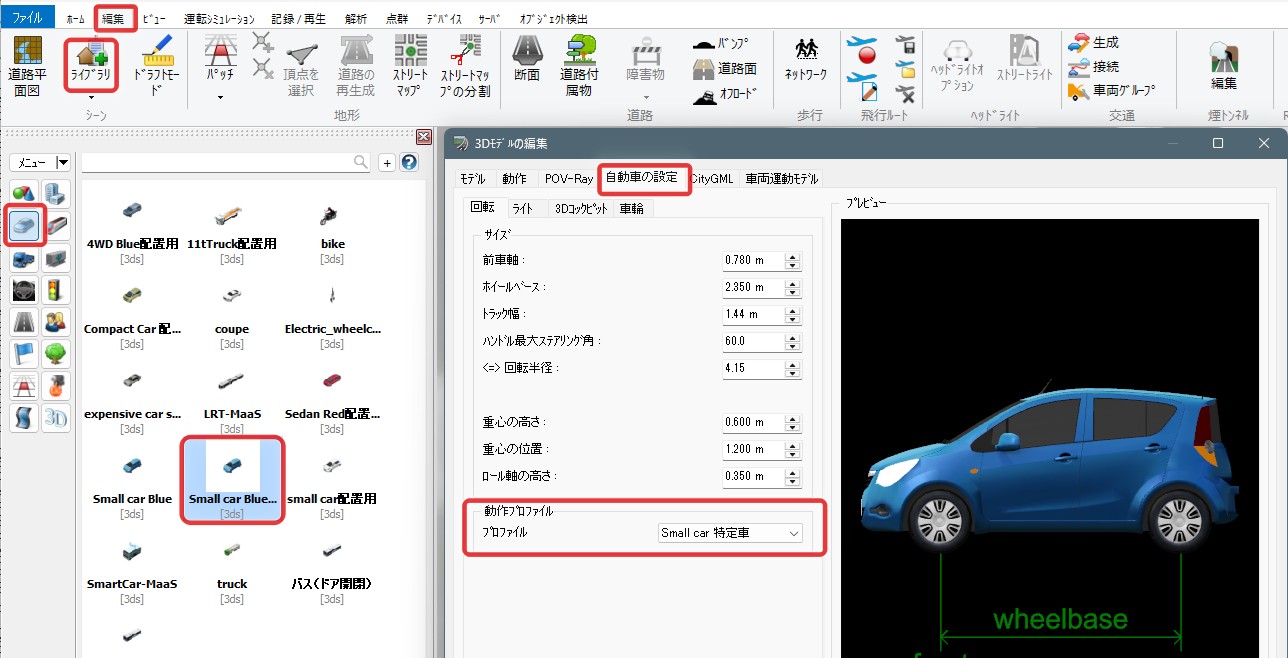Select the bike model thumbnail
Viewport: 1288px width, 658px height.
click(x=332, y=214)
